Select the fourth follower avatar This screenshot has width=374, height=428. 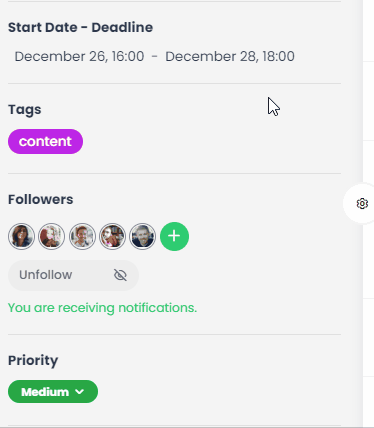[x=112, y=236]
